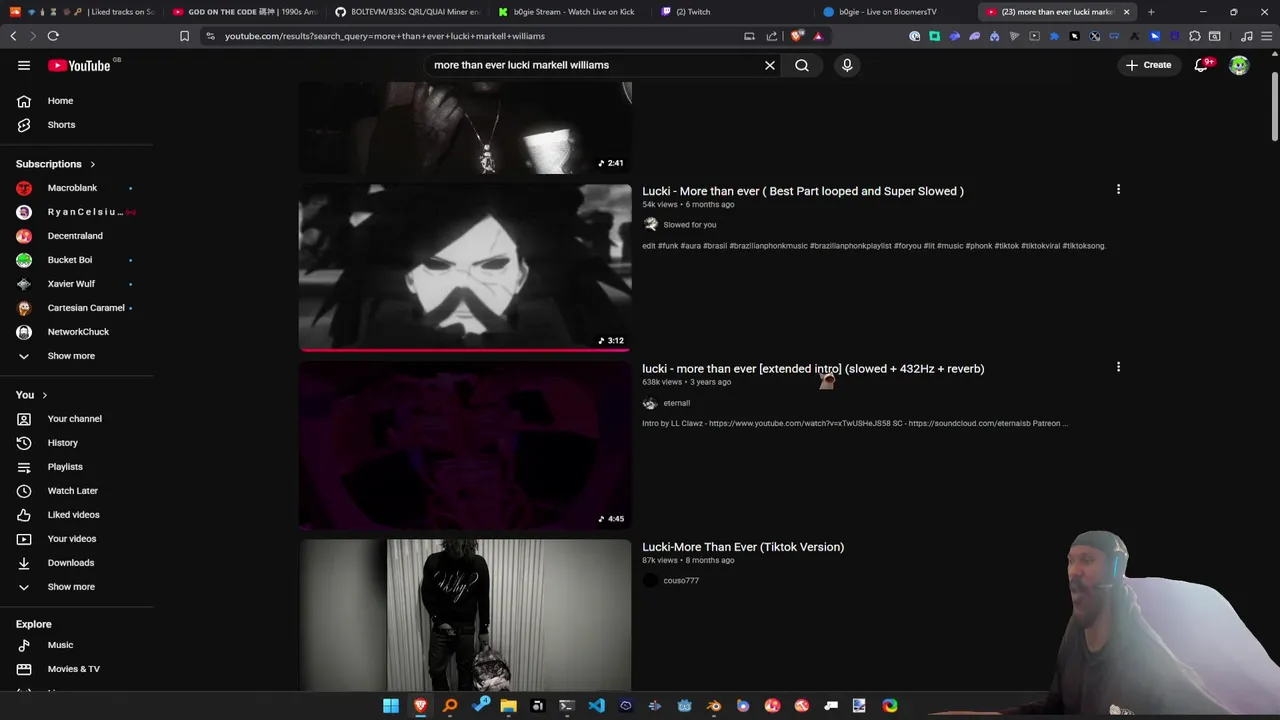Open Visual Studio Code from taskbar

(x=596, y=706)
